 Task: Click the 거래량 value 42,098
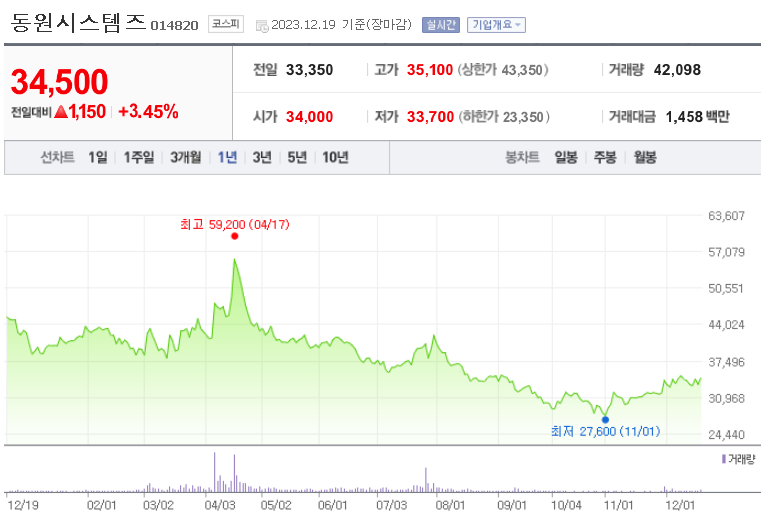pos(678,70)
